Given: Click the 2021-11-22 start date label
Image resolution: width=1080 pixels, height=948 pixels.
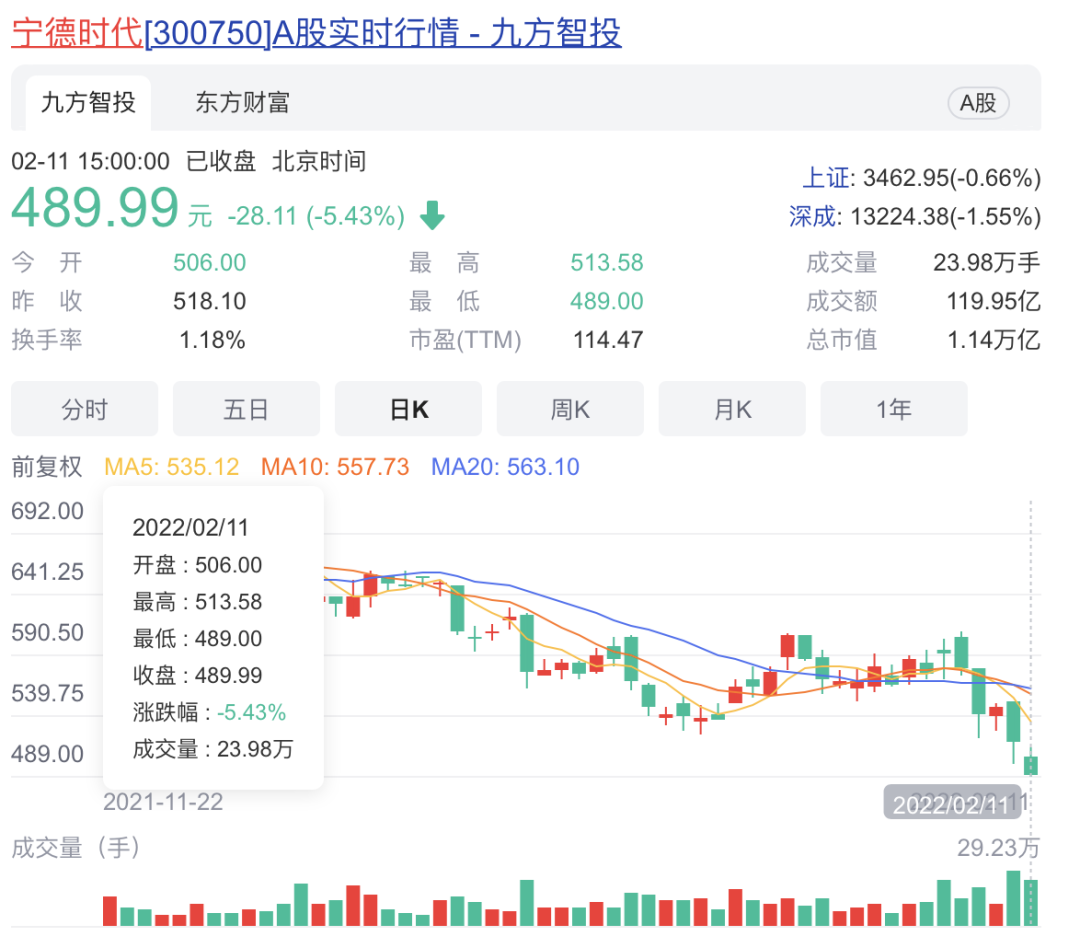Looking at the screenshot, I should coord(163,802).
